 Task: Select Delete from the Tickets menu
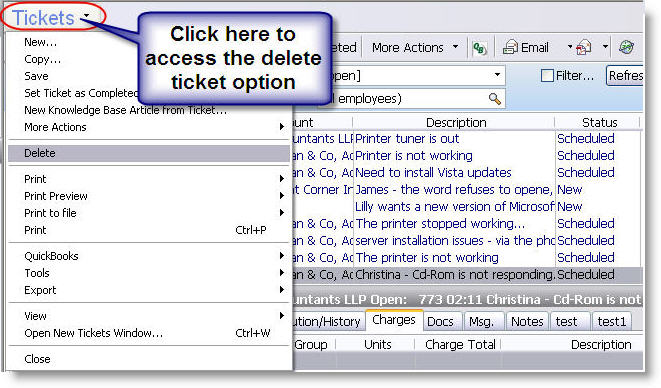coord(149,153)
